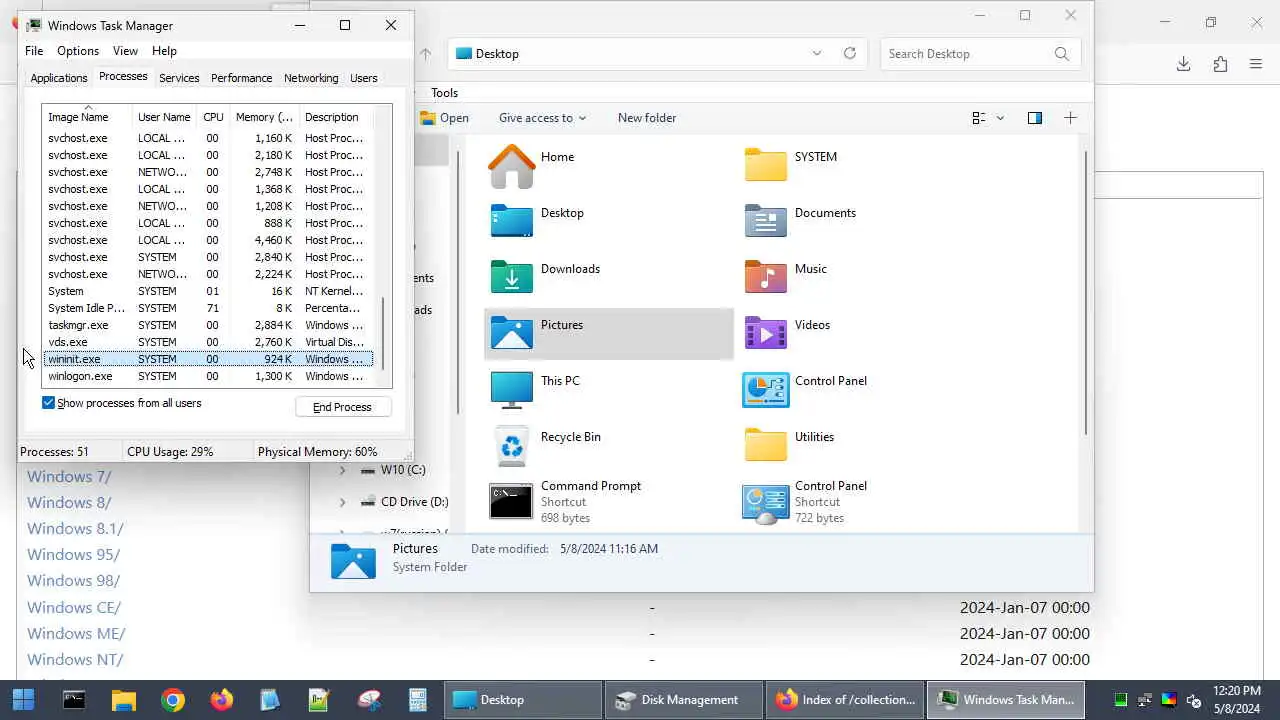Toggle the preview pane icon in Explorer toolbar
The width and height of the screenshot is (1280, 720).
[x=1034, y=118]
